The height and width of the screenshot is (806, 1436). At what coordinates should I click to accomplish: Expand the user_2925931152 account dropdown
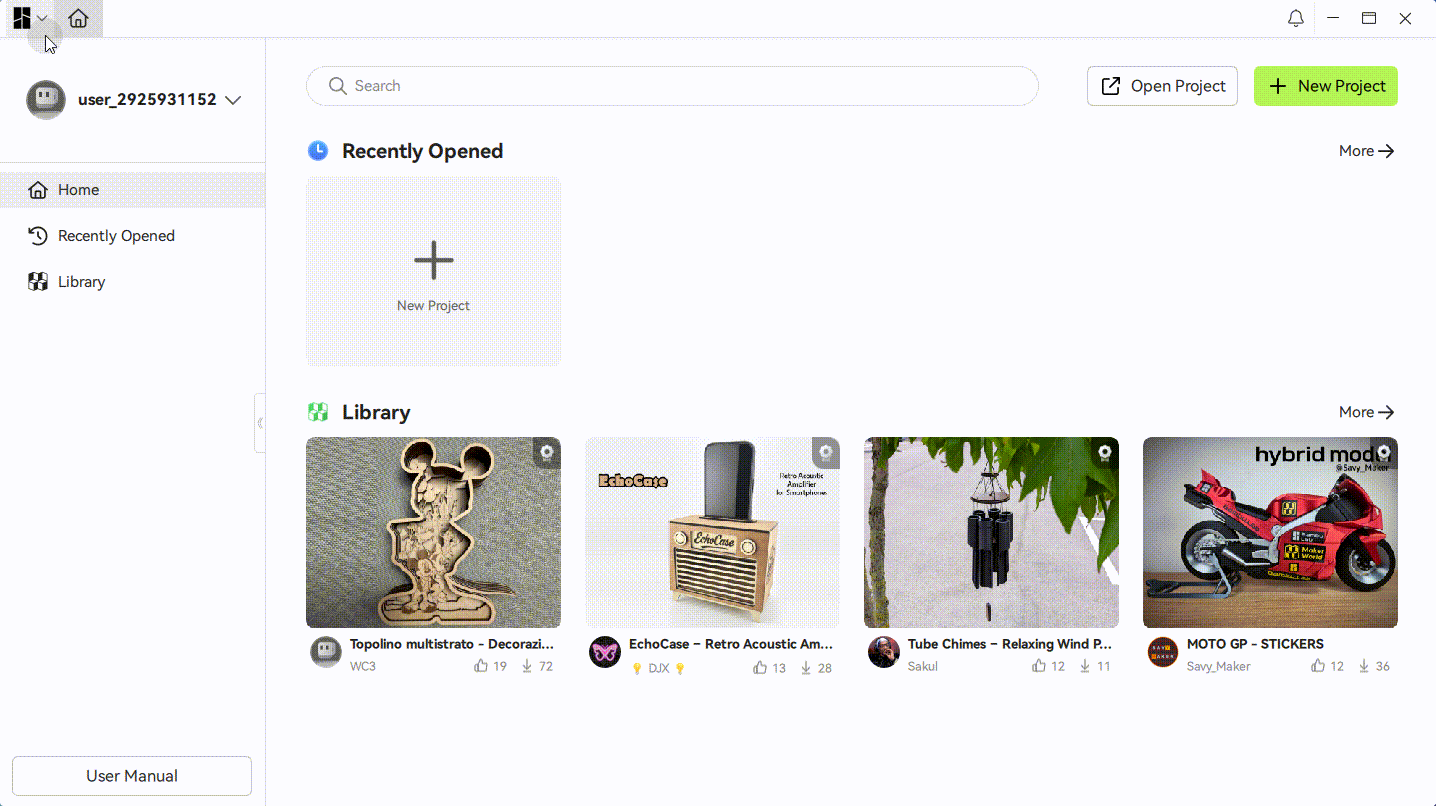click(233, 100)
